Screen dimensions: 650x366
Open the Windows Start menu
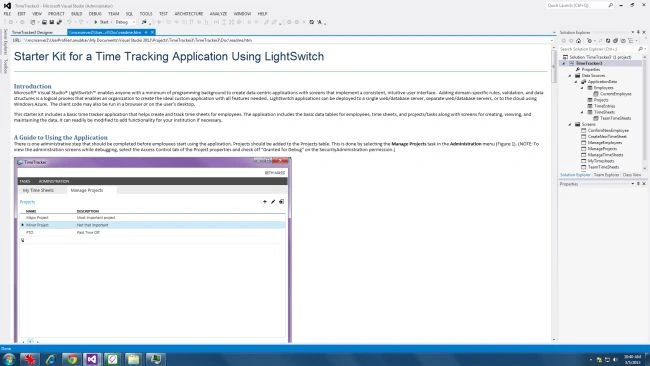[9, 359]
